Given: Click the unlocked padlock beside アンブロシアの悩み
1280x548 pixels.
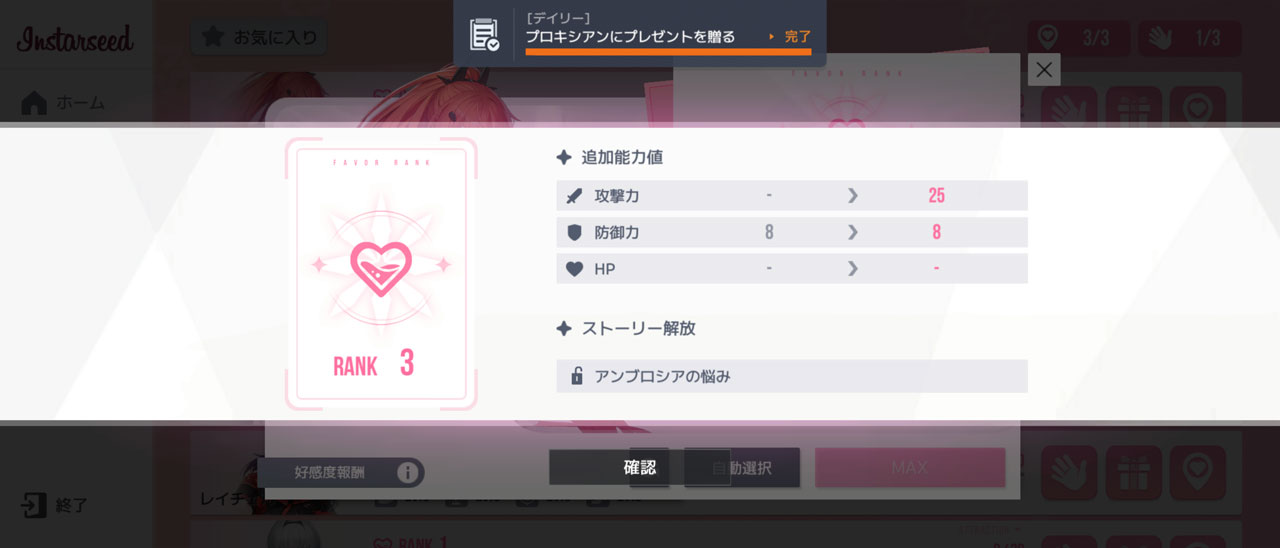Looking at the screenshot, I should click(x=576, y=376).
